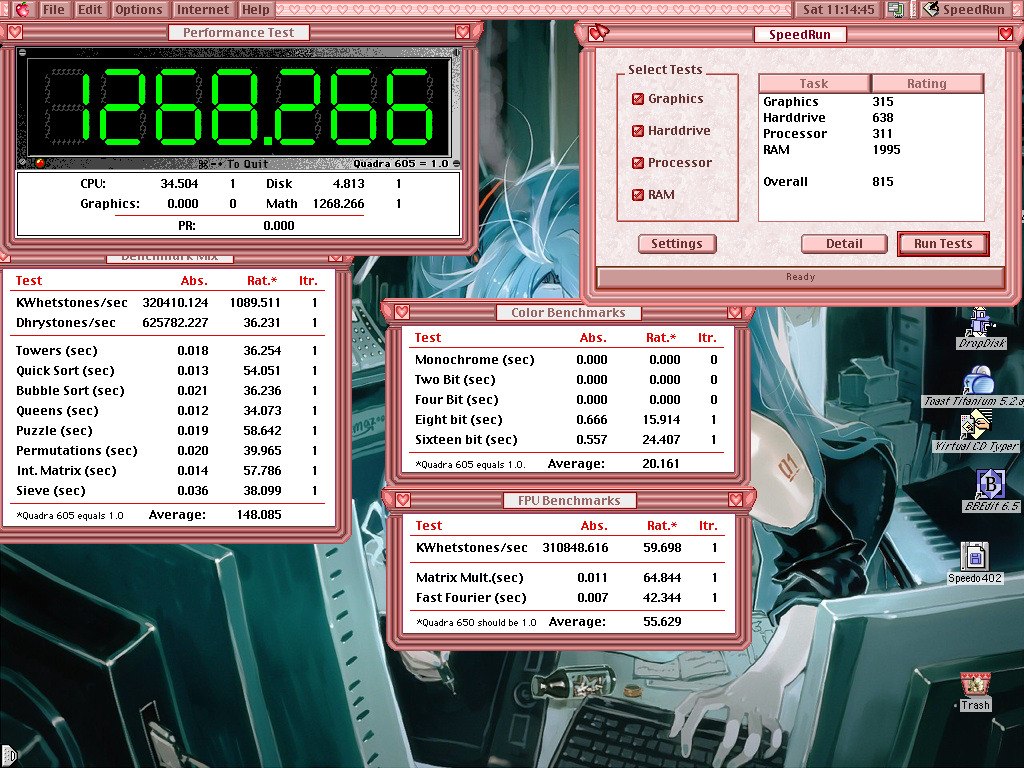Click the DropDisk desktop icon
This screenshot has height=768, width=1024.
pyautogui.click(x=980, y=322)
